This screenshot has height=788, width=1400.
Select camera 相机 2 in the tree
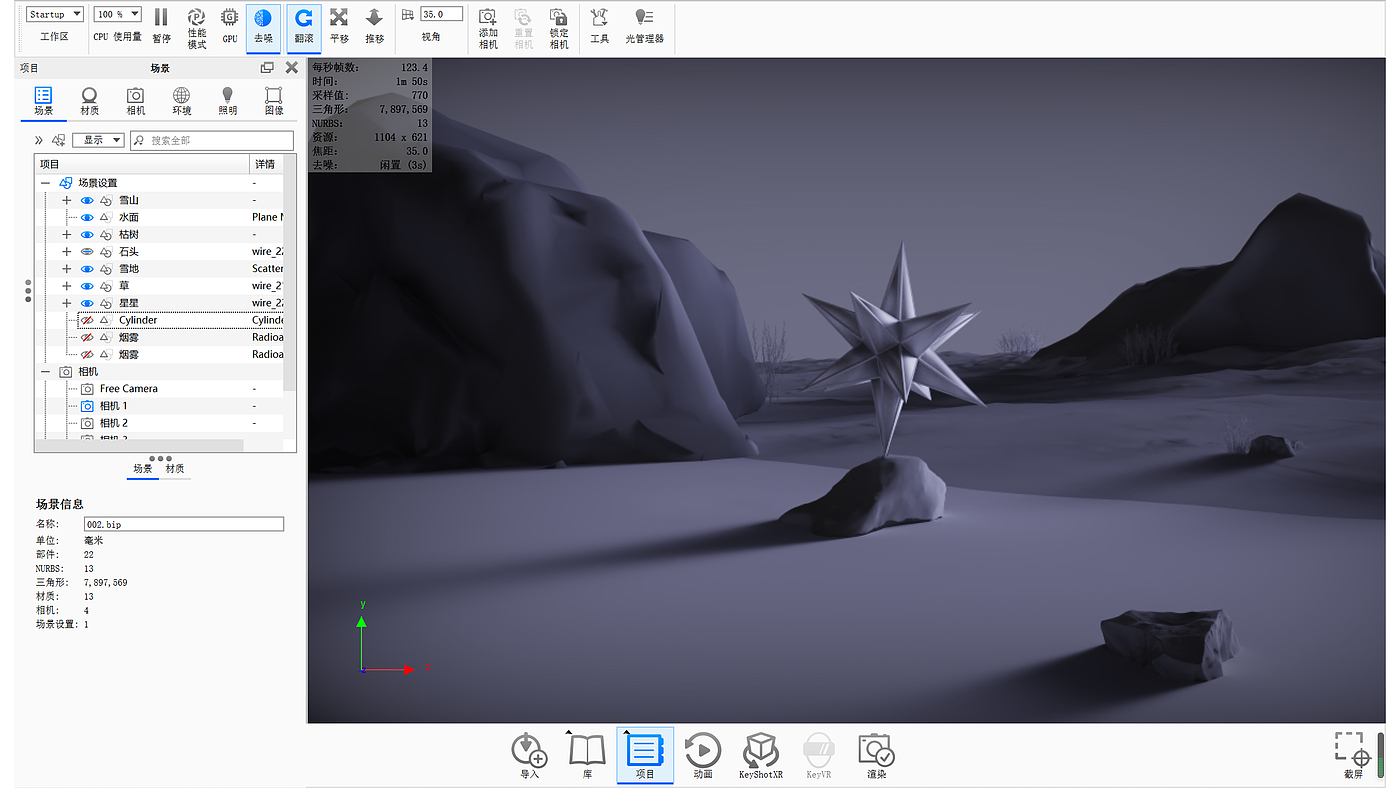(x=114, y=423)
